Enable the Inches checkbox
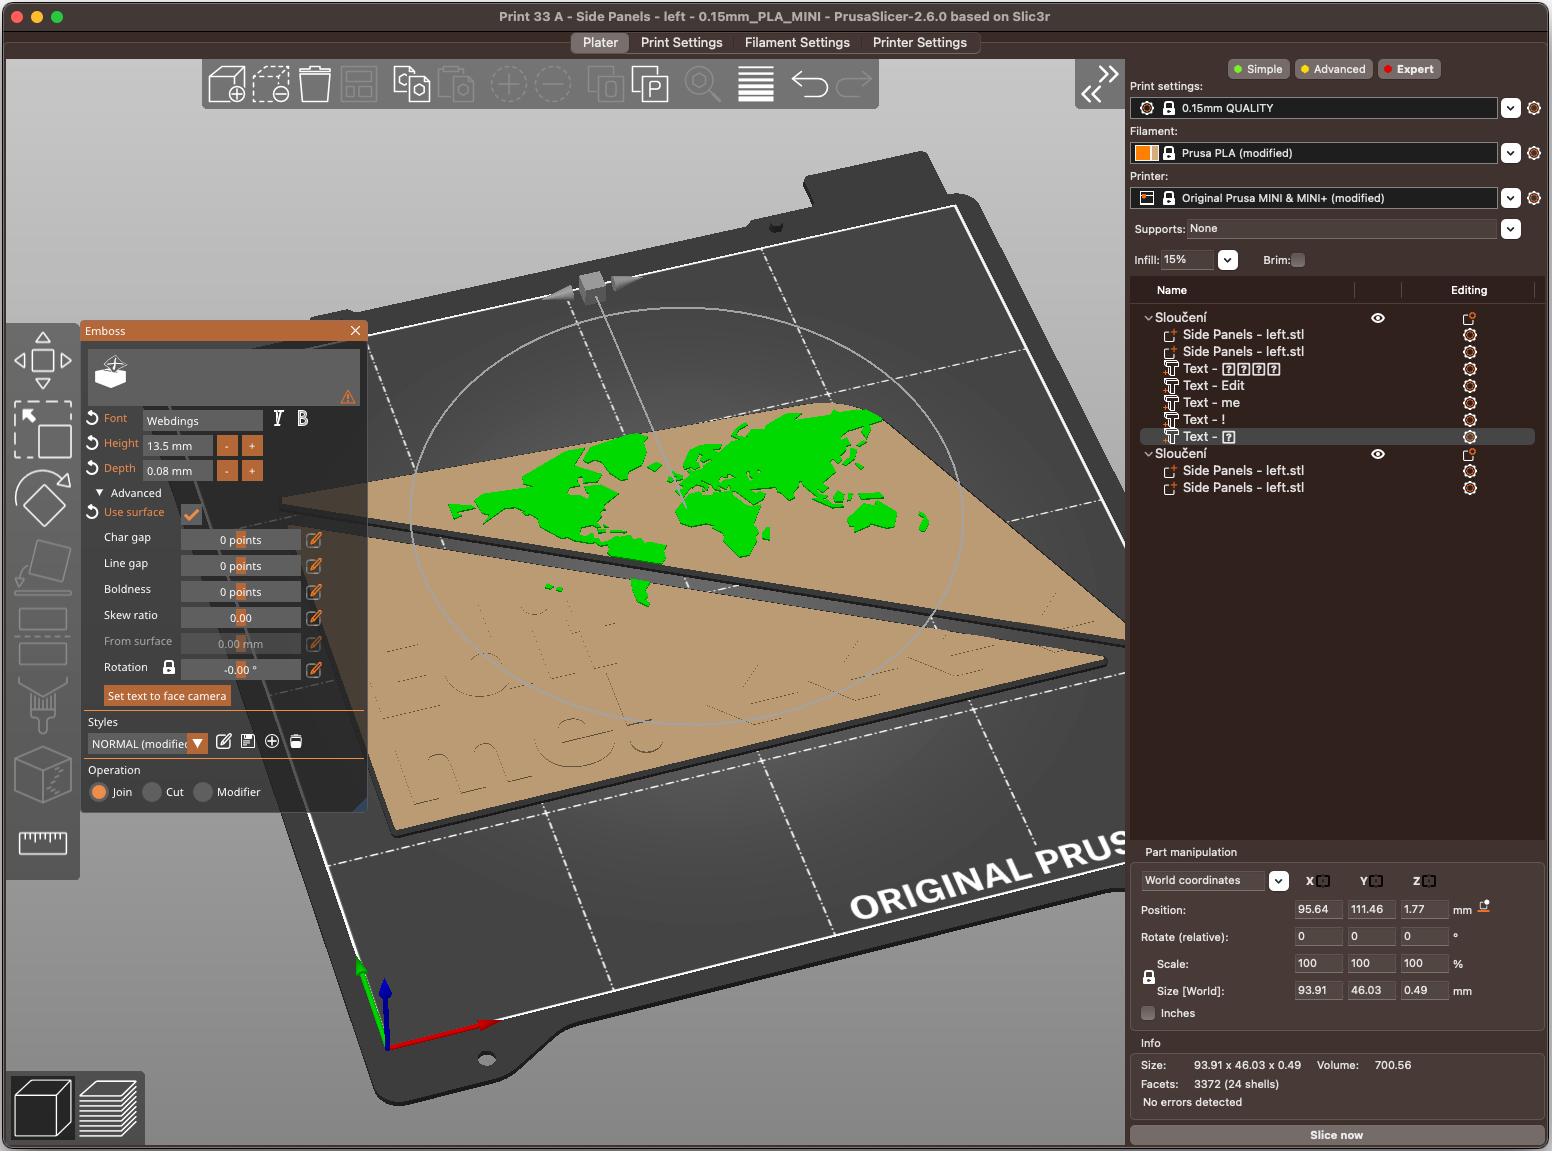Viewport: 1552px width, 1151px height. pyautogui.click(x=1148, y=1013)
